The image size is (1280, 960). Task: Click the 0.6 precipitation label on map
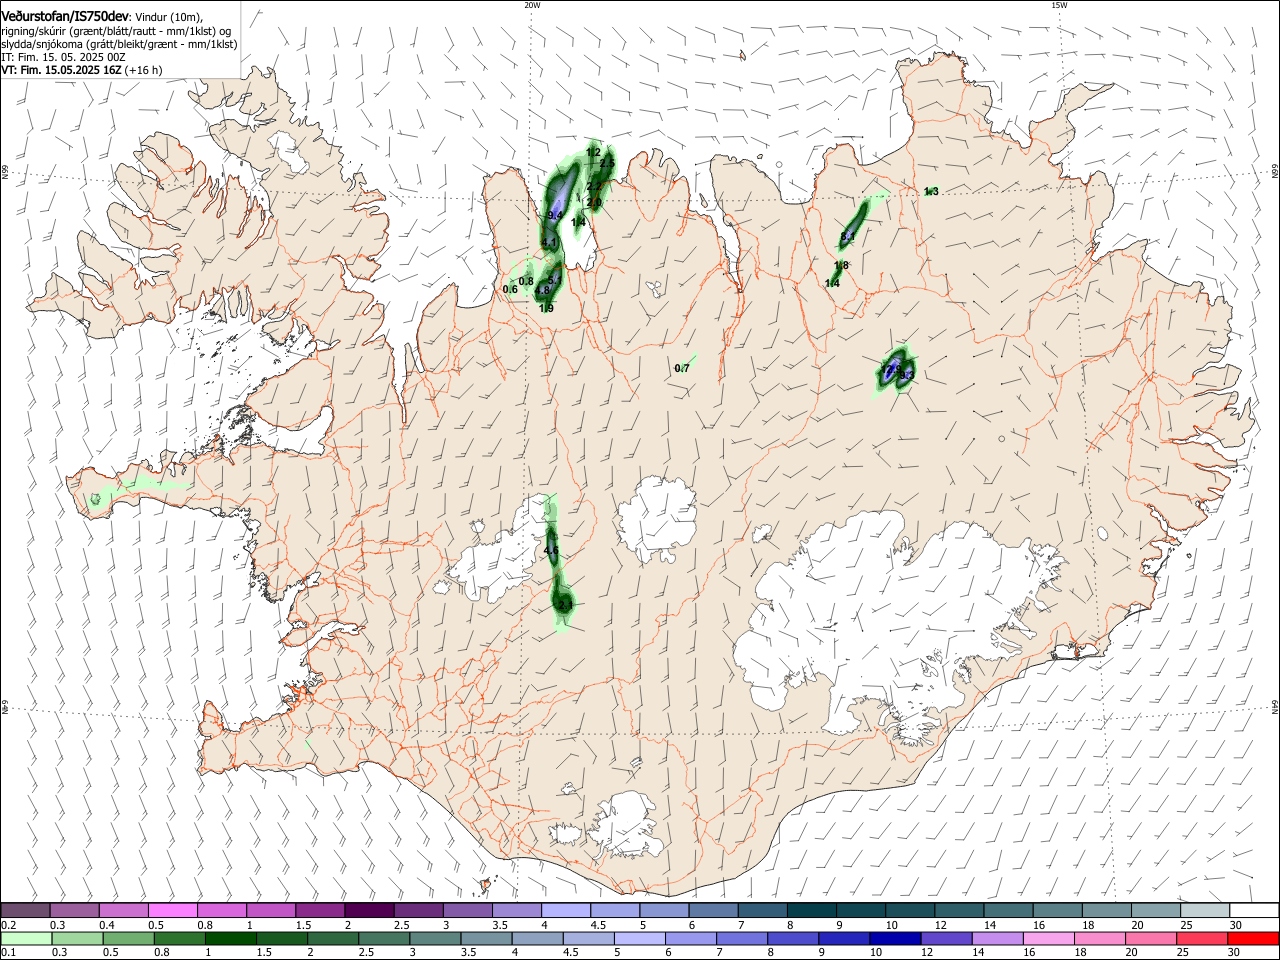pyautogui.click(x=510, y=290)
